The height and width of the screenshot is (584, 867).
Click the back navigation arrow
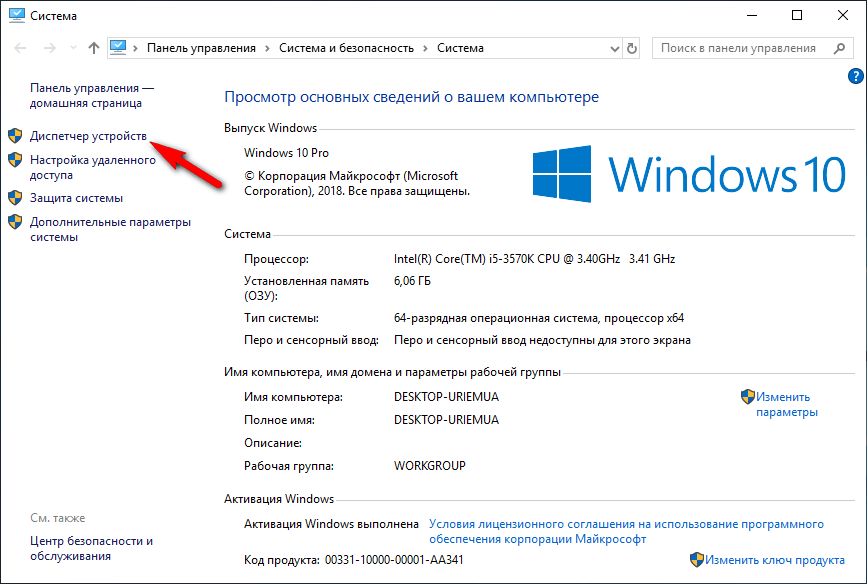pyautogui.click(x=20, y=48)
